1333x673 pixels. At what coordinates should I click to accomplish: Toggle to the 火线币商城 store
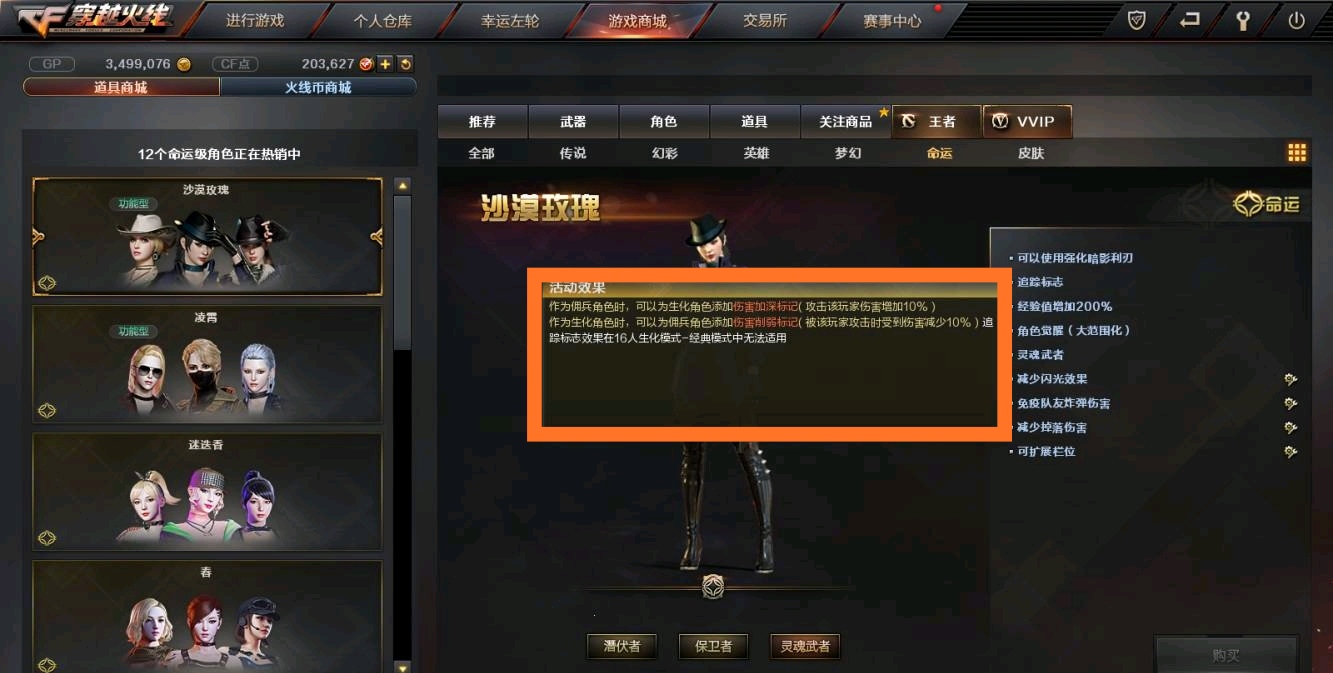(x=318, y=87)
